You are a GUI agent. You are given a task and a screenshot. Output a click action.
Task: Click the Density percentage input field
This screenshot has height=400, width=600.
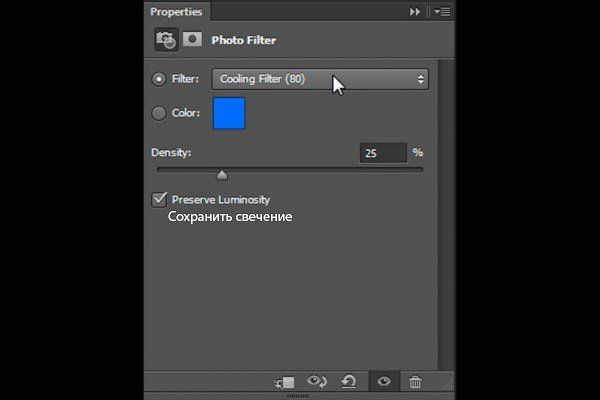[383, 153]
